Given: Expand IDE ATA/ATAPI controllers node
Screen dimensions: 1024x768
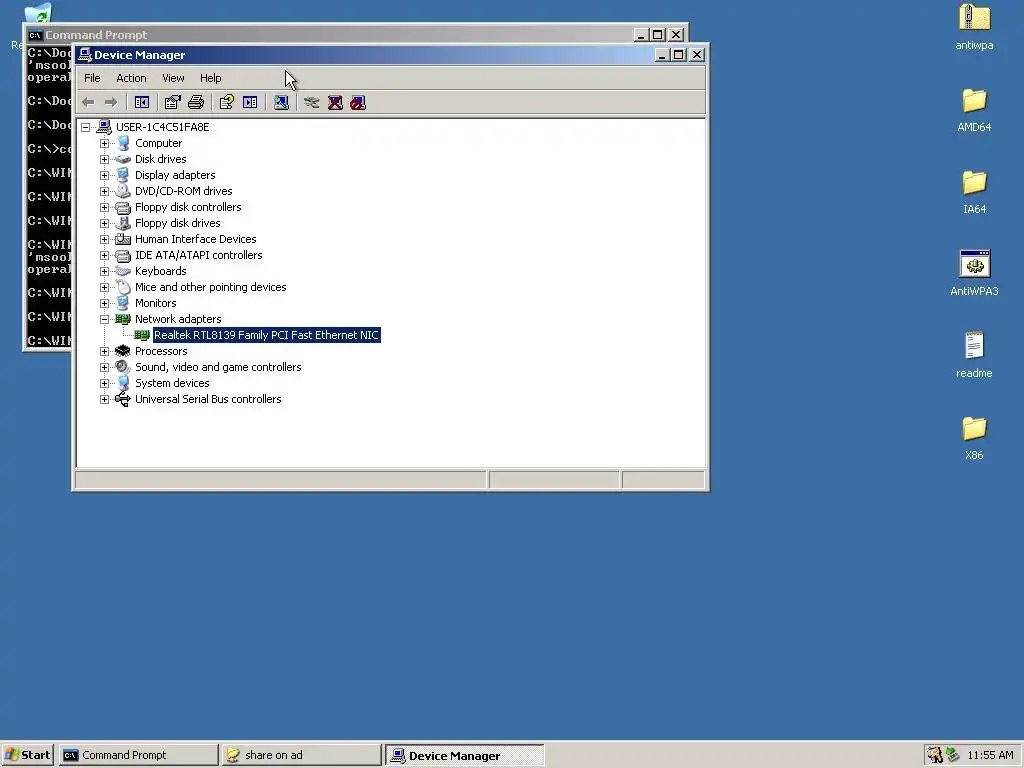Looking at the screenshot, I should [x=104, y=255].
